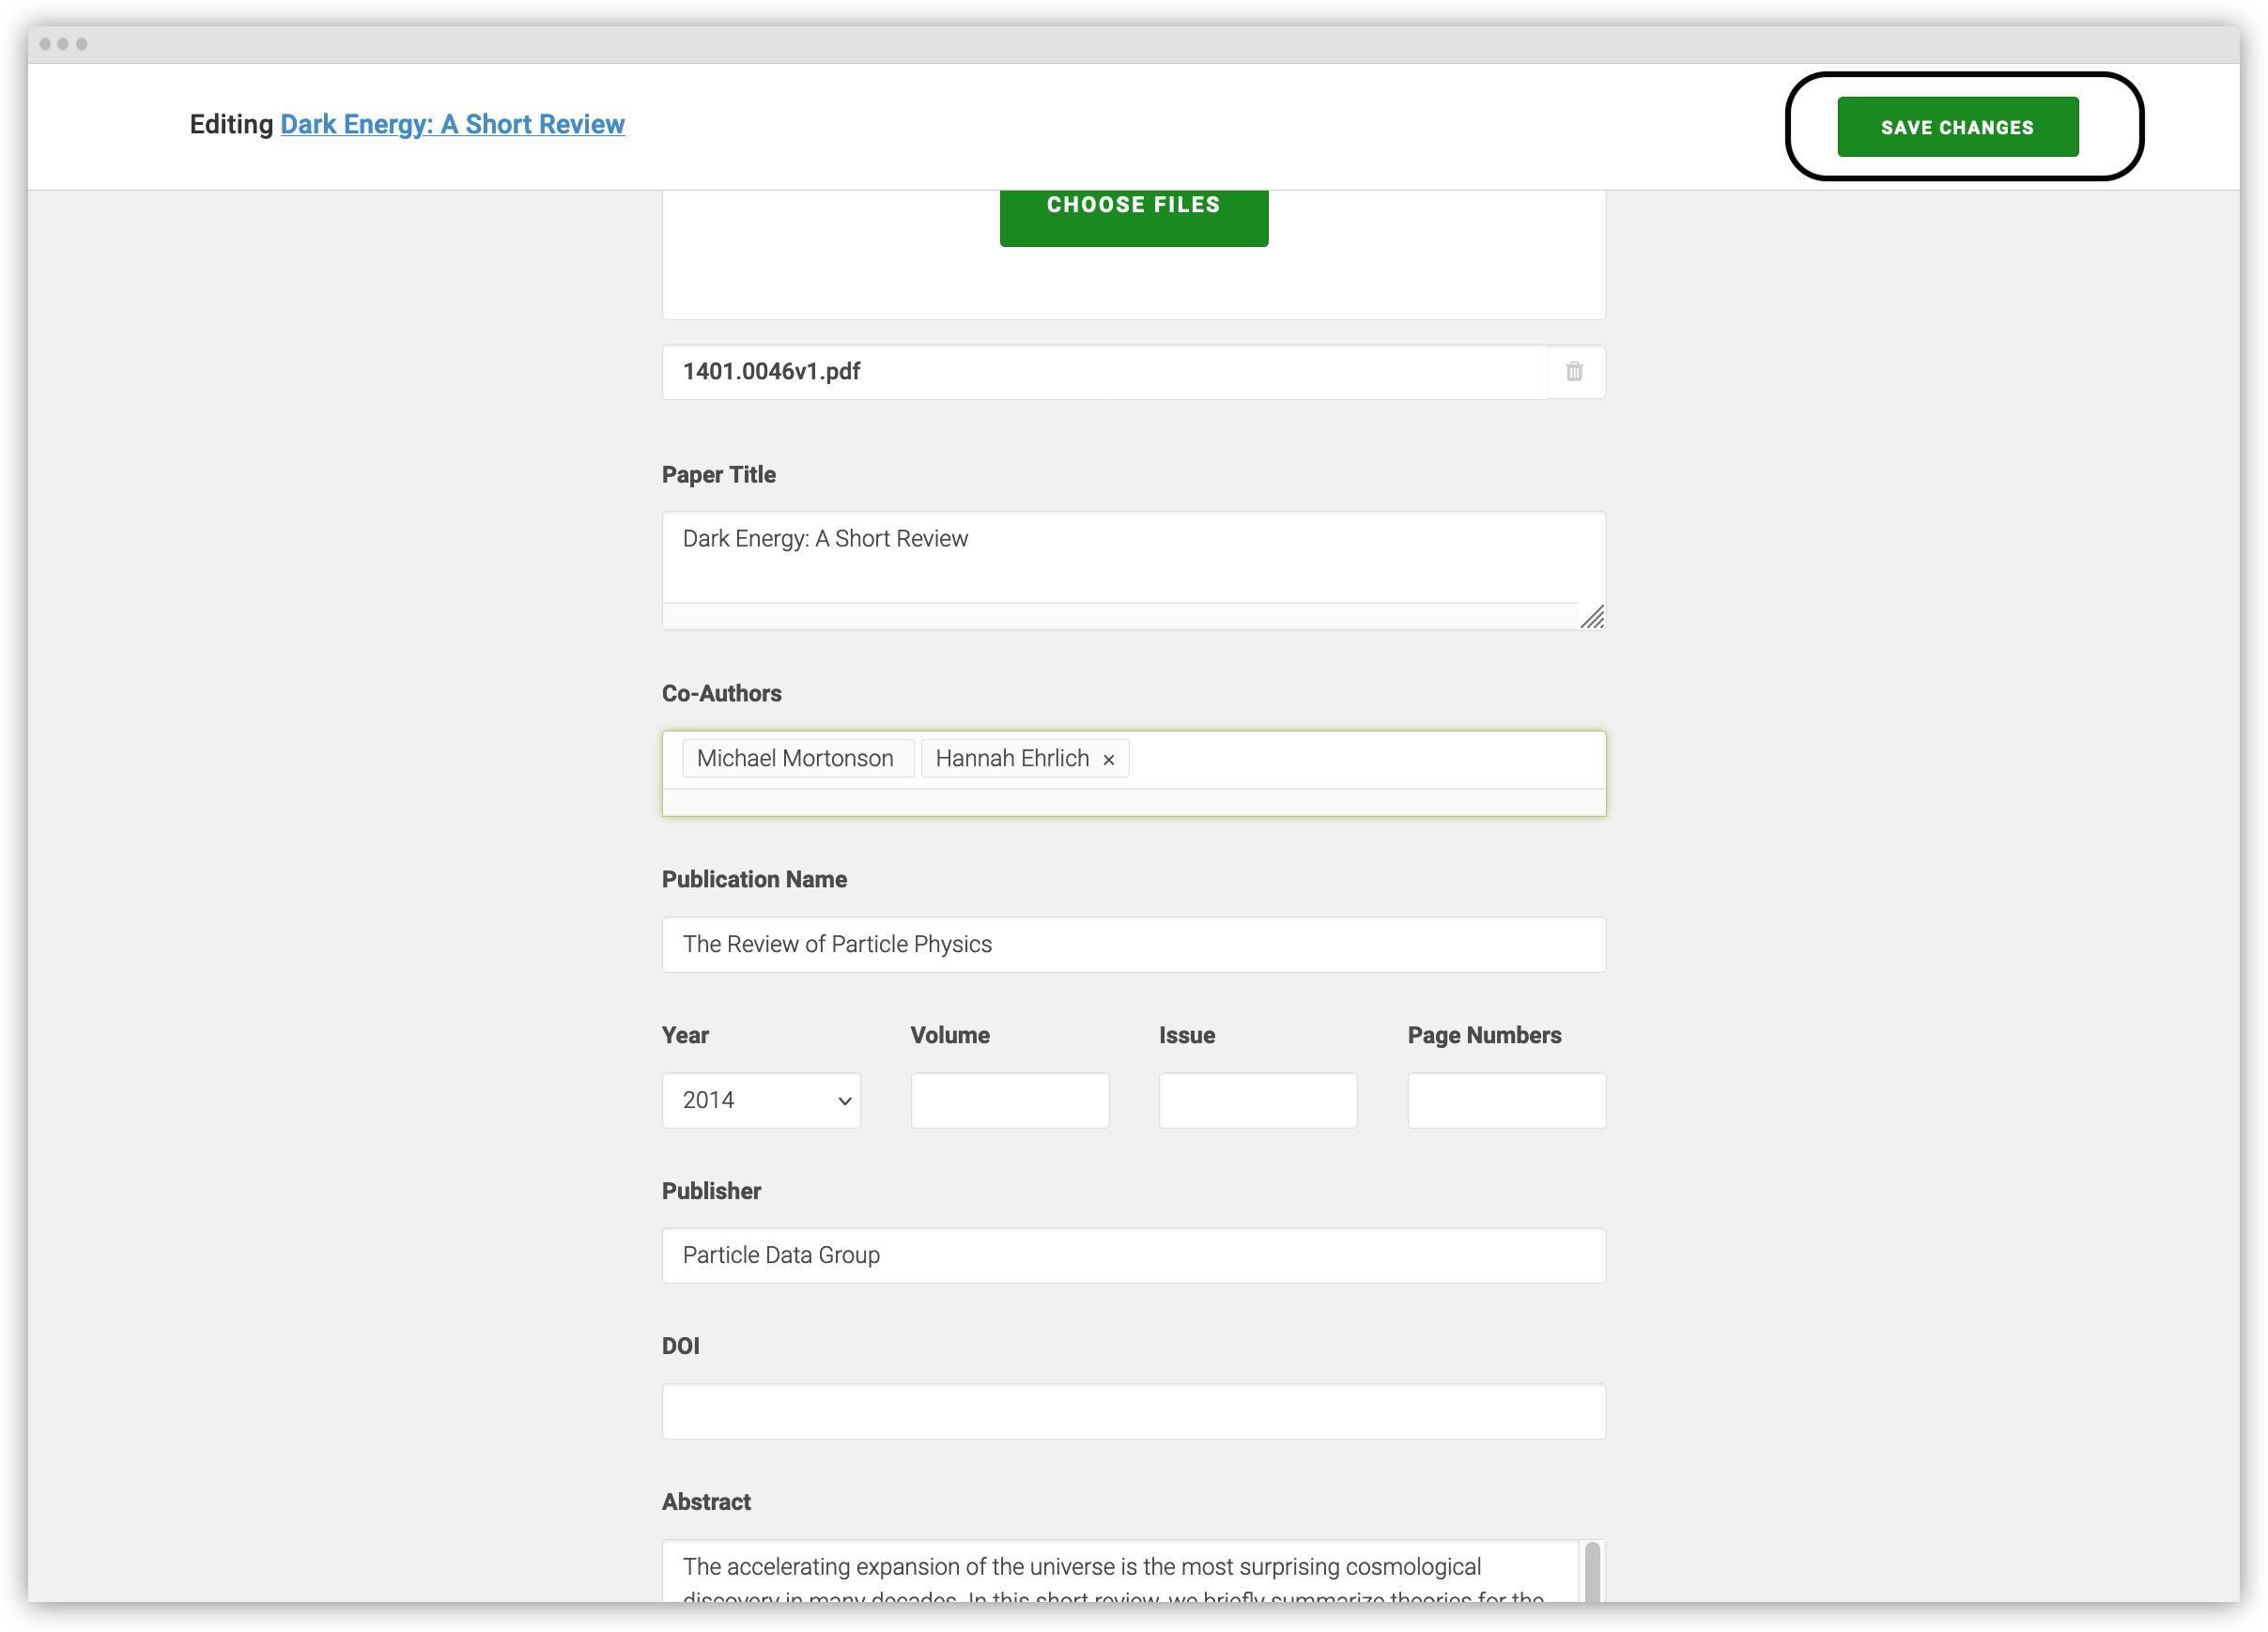Click into the Issue field
Image resolution: width=2268 pixels, height=1632 pixels.
point(1257,1100)
